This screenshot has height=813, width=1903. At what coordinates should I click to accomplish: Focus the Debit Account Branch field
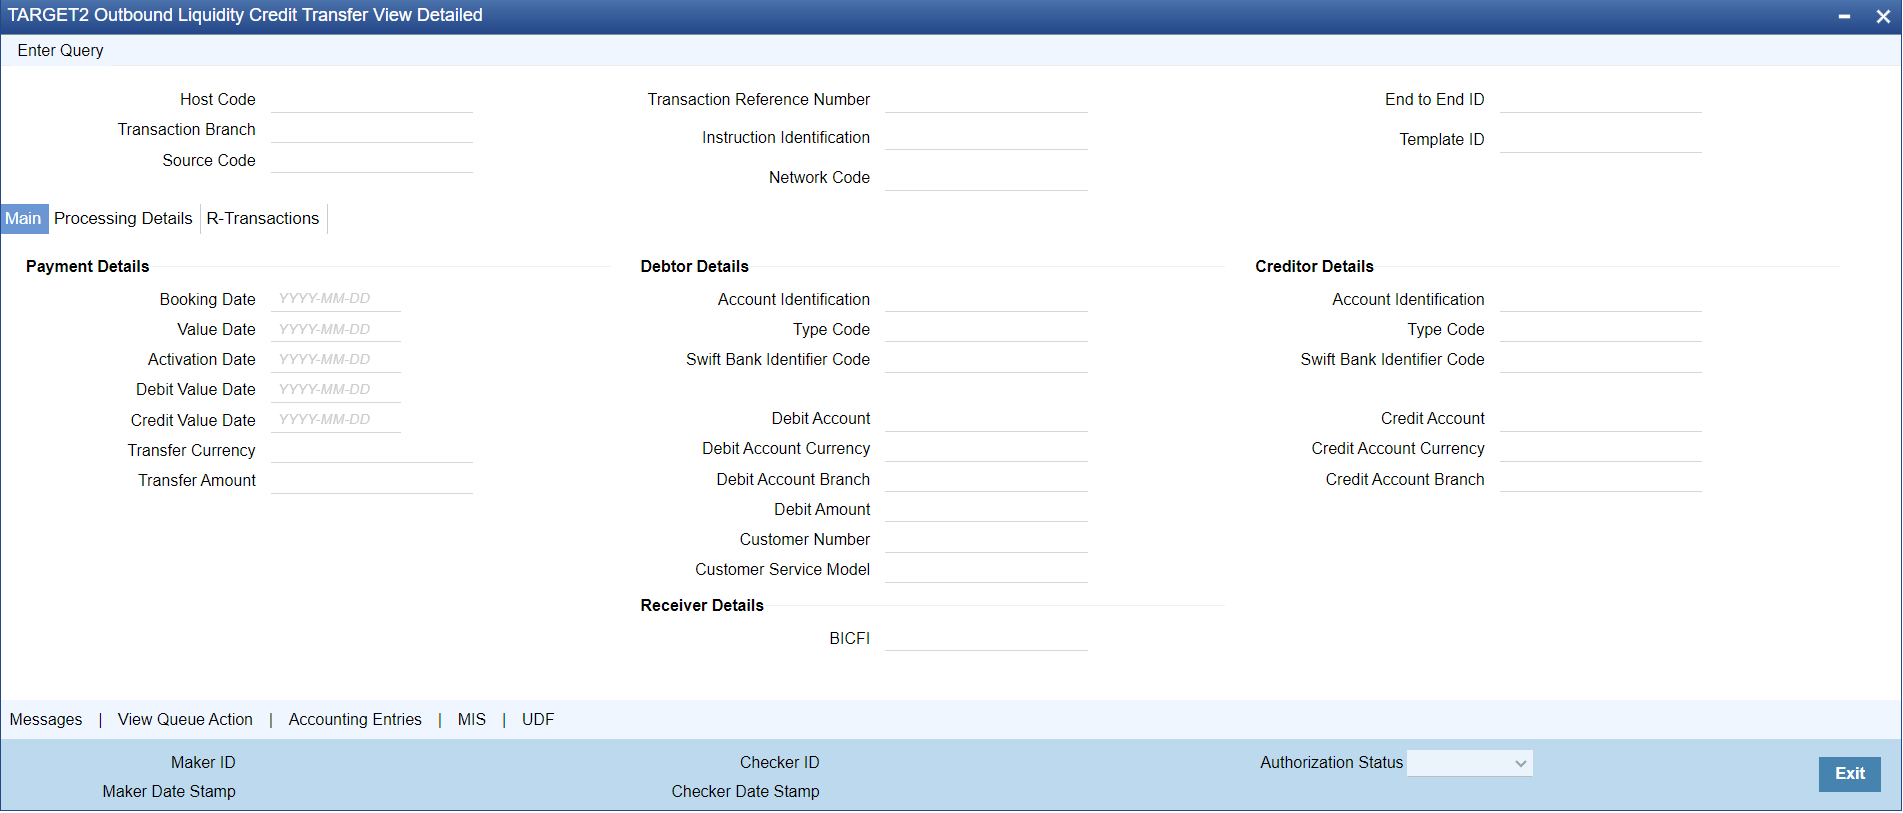click(986, 479)
